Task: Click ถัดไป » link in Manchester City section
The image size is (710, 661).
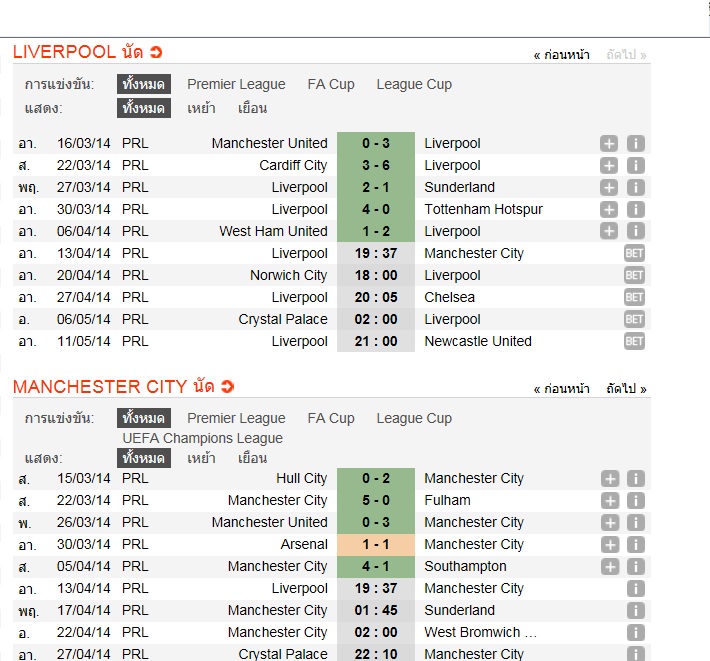Action: pyautogui.click(x=626, y=389)
